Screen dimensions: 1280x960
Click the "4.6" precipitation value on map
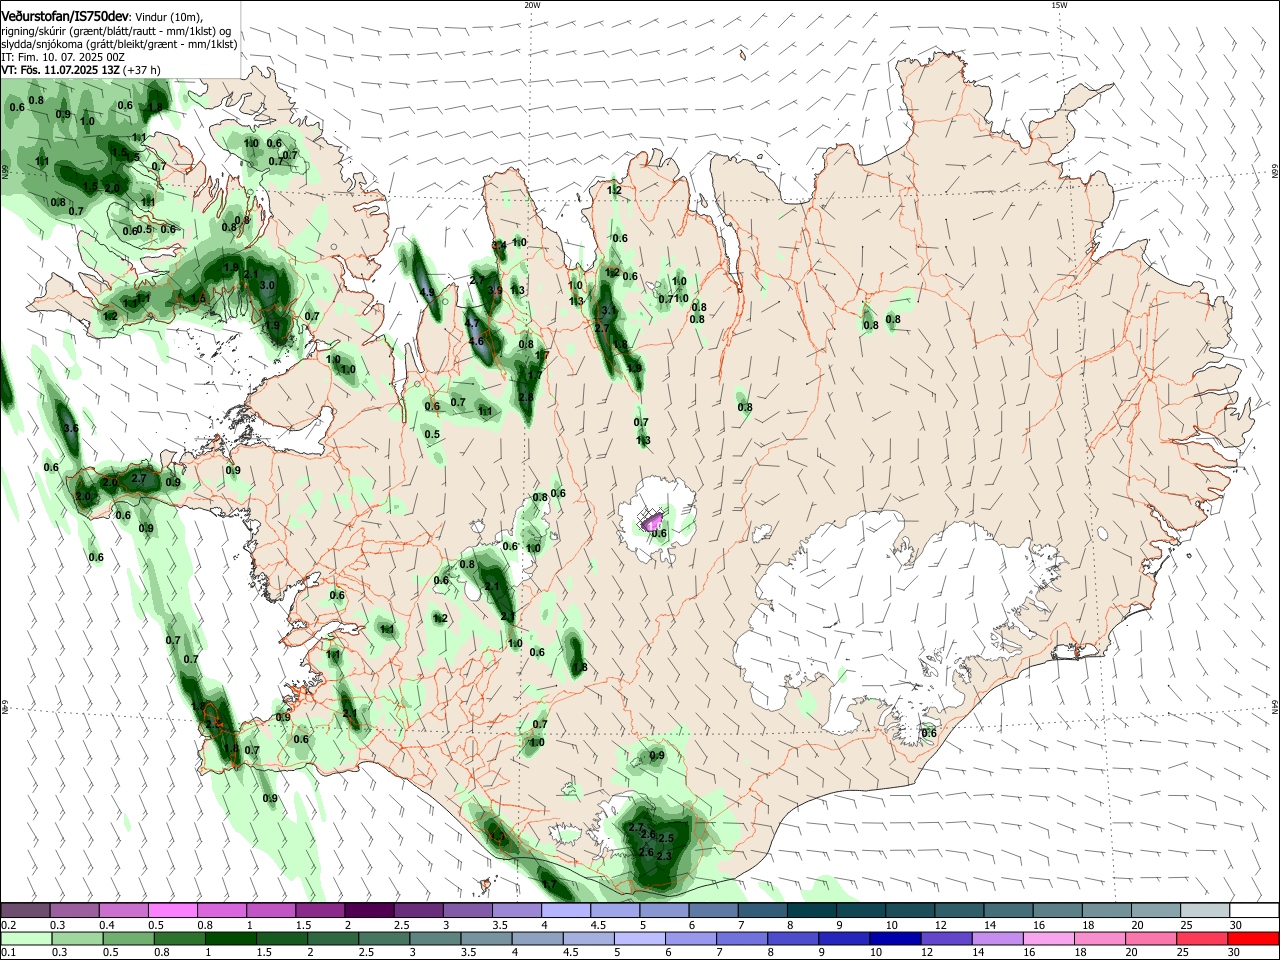coord(476,341)
